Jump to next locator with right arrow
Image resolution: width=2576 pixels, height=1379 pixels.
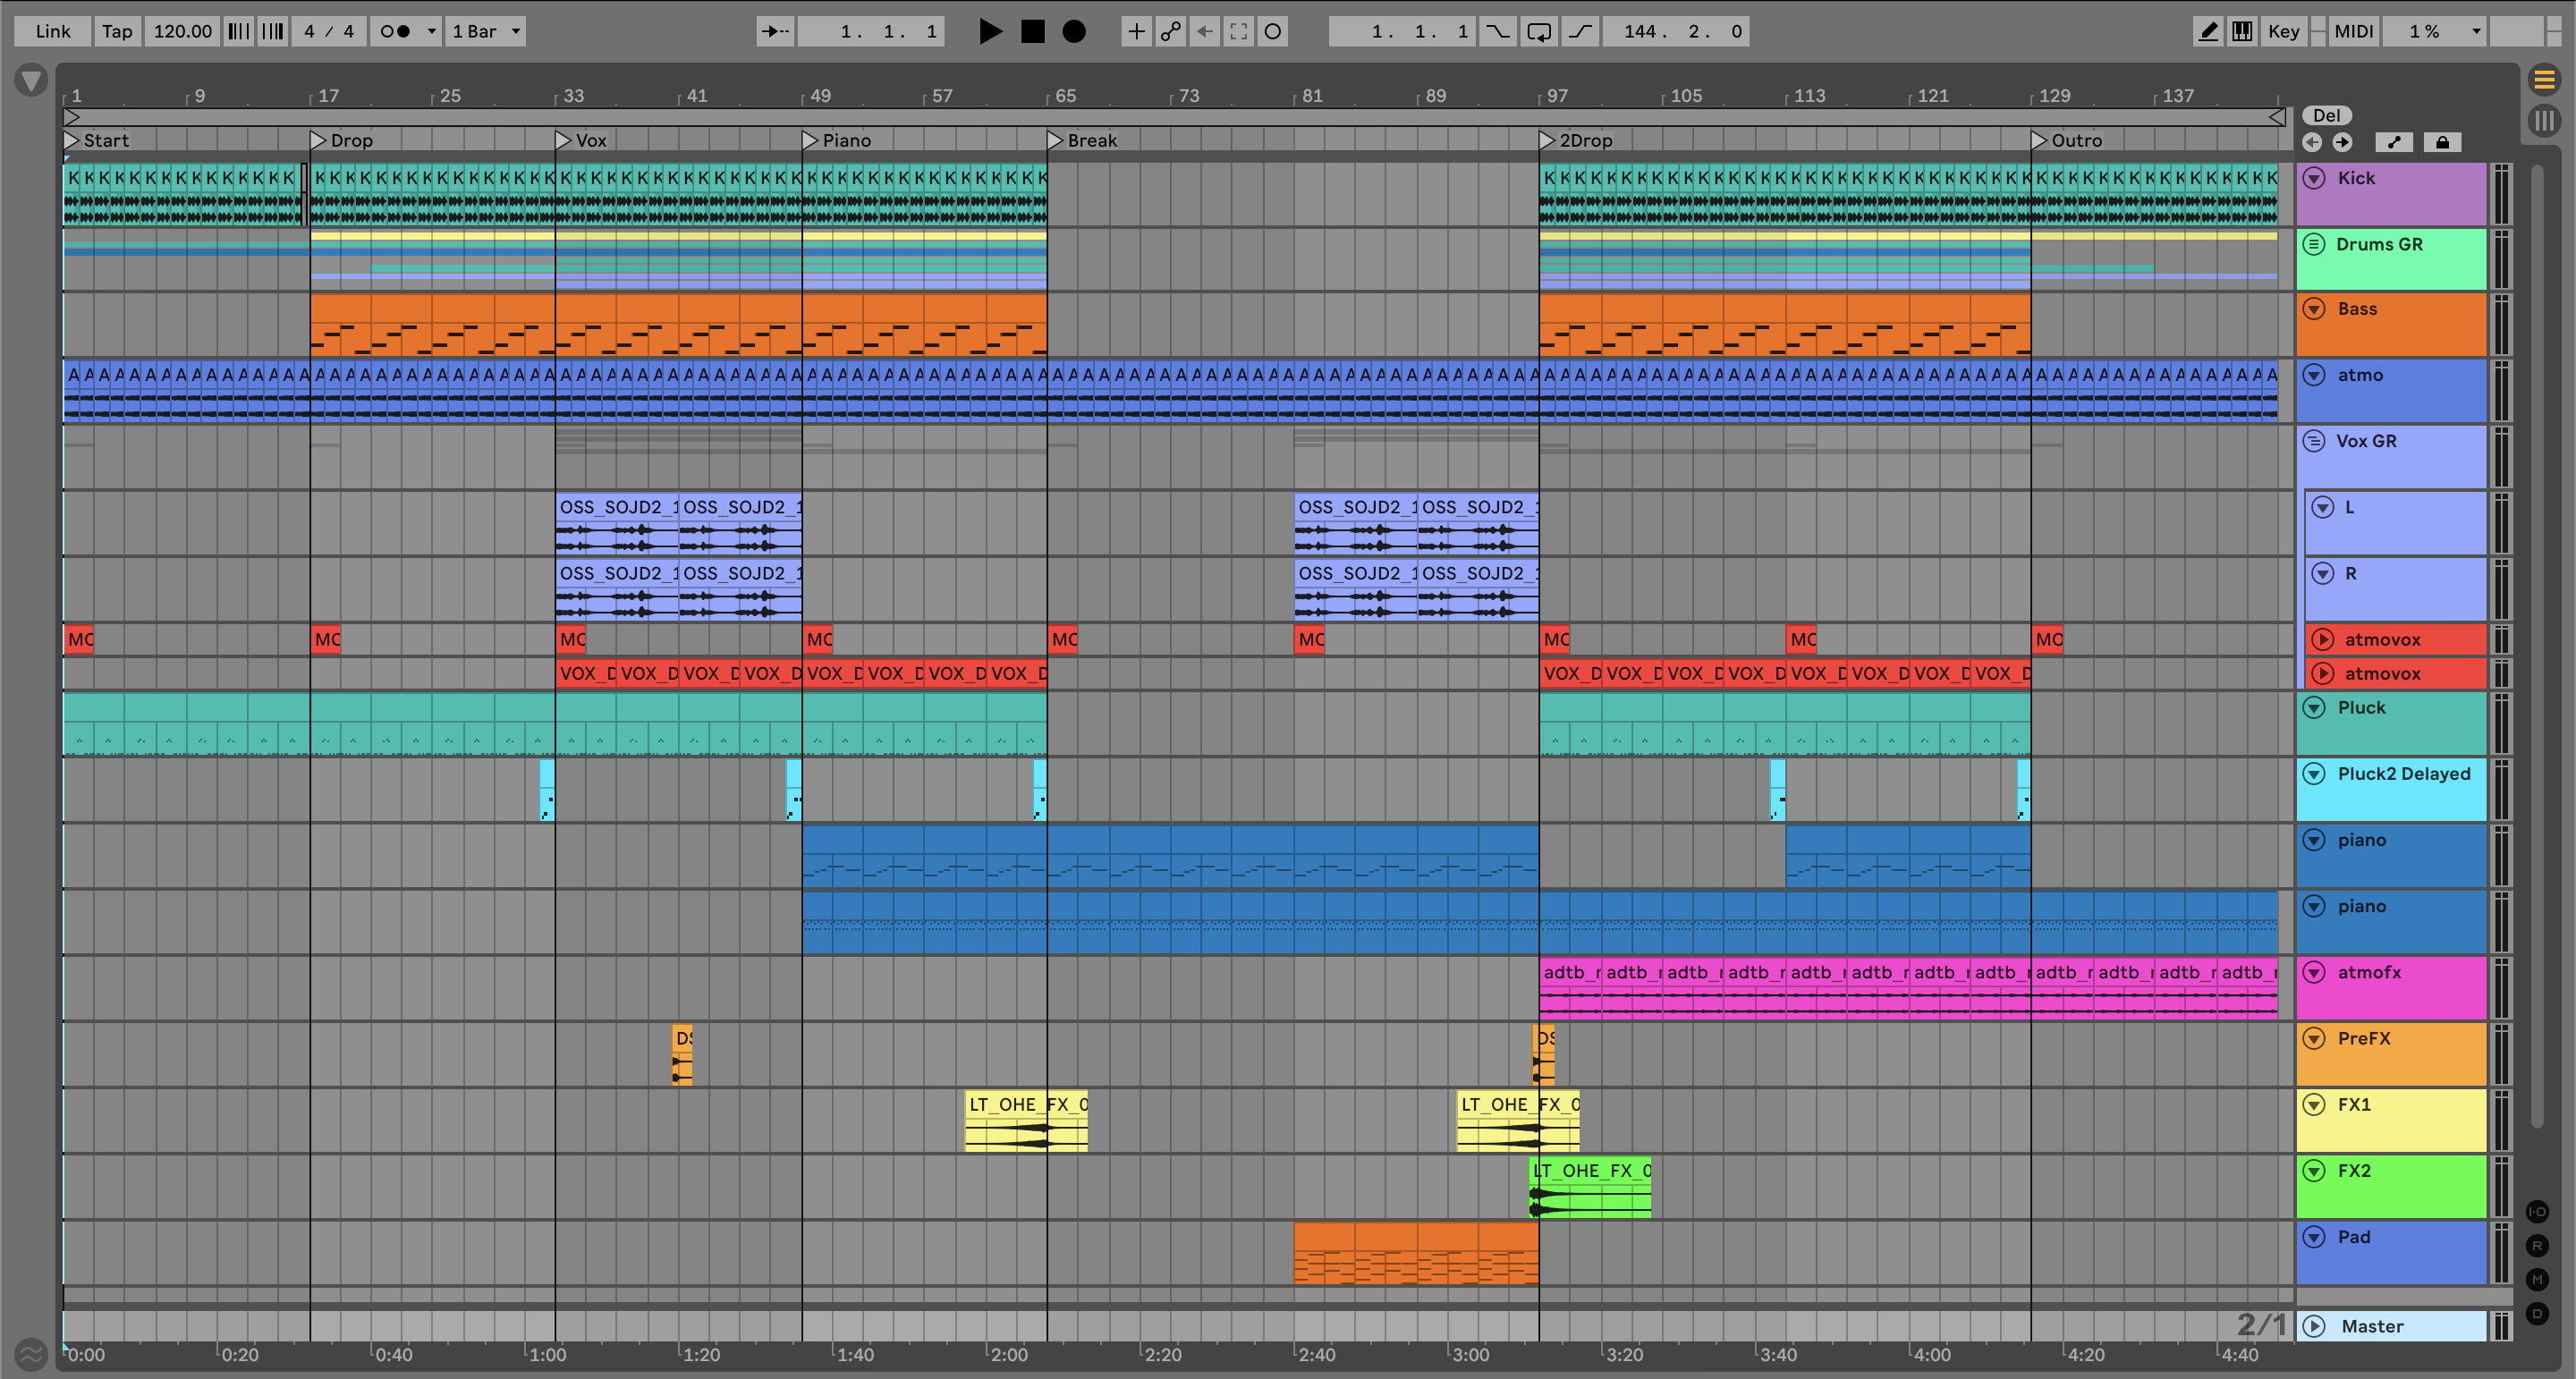point(2343,142)
